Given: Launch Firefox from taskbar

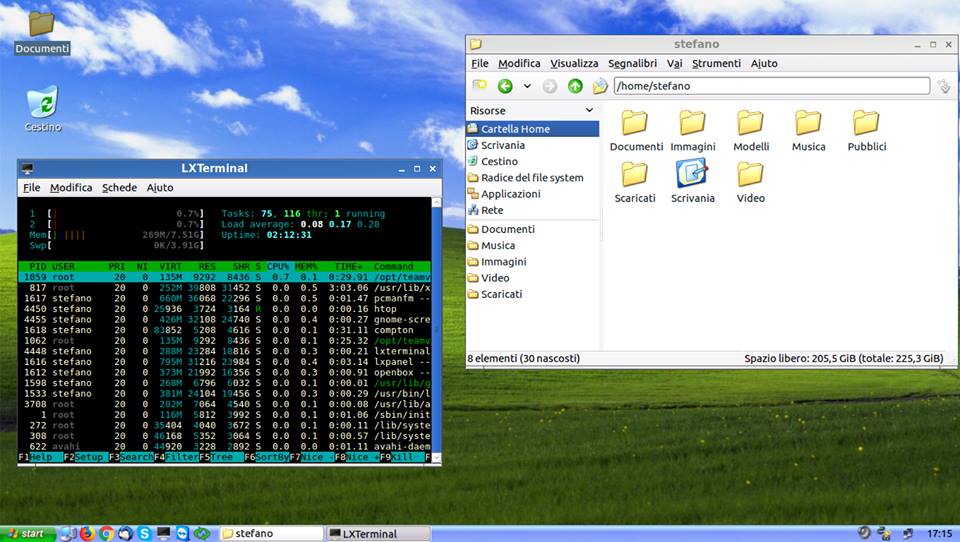Looking at the screenshot, I should pos(87,533).
